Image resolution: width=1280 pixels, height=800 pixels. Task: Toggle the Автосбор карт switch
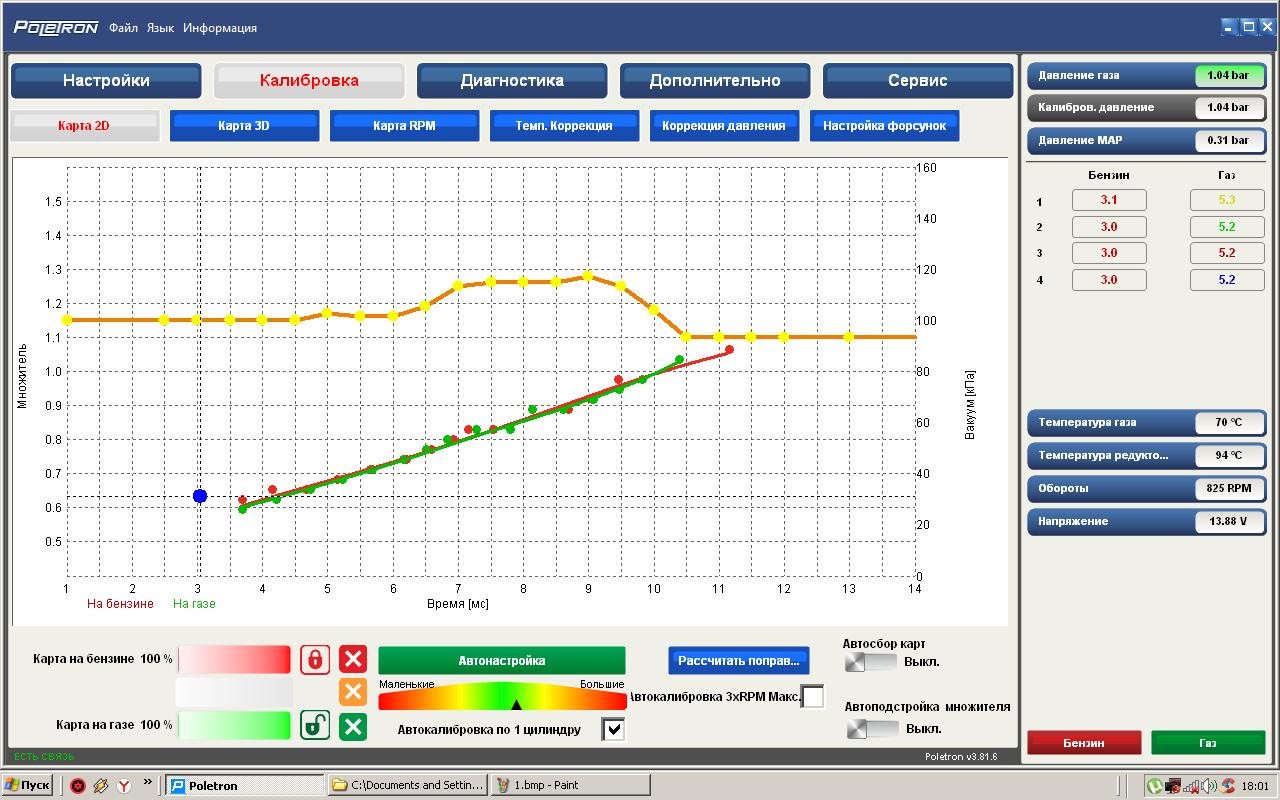coord(870,662)
